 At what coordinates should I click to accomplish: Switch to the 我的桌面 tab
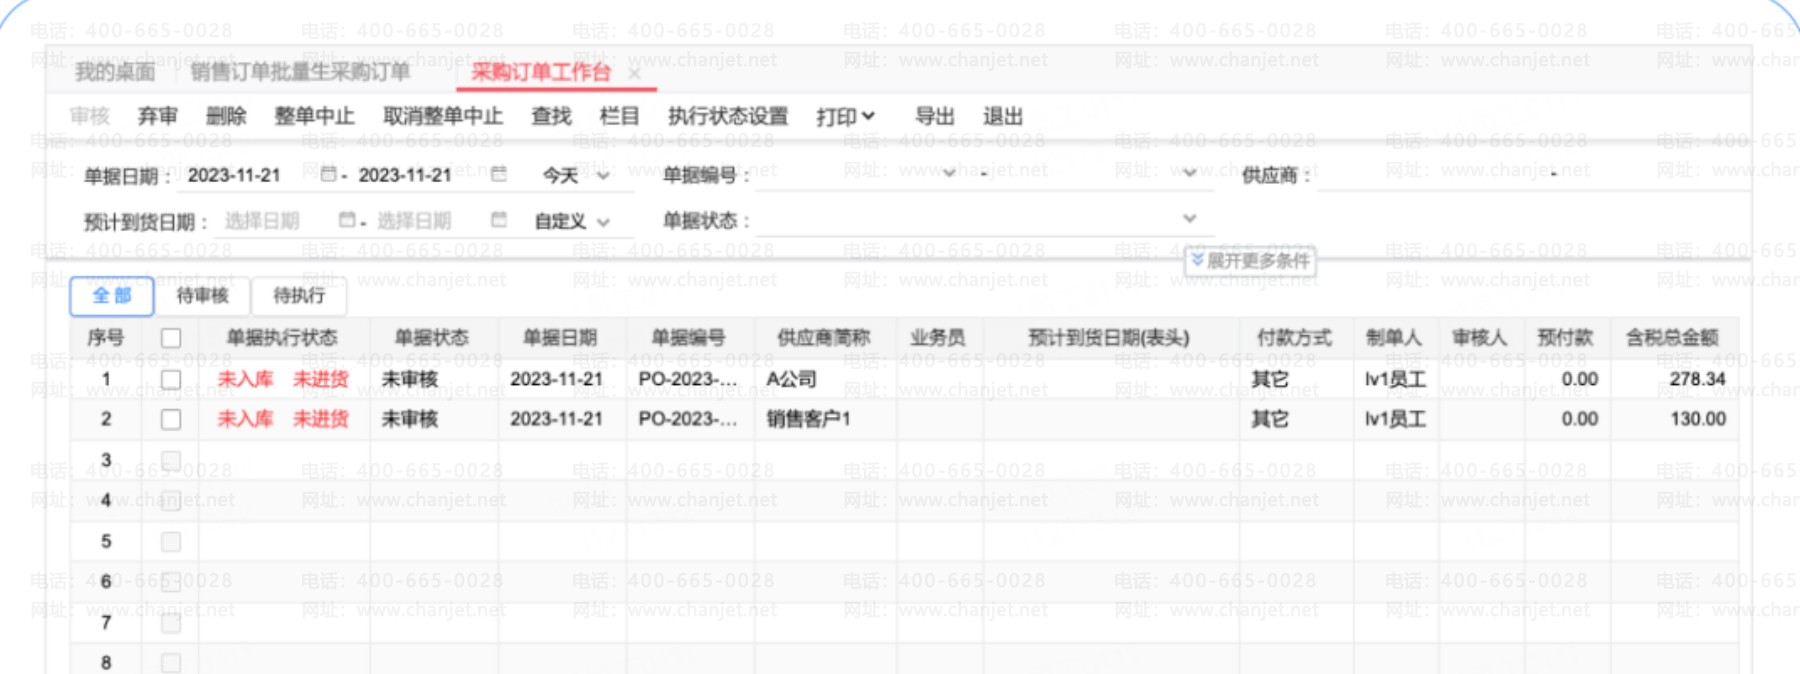(115, 72)
